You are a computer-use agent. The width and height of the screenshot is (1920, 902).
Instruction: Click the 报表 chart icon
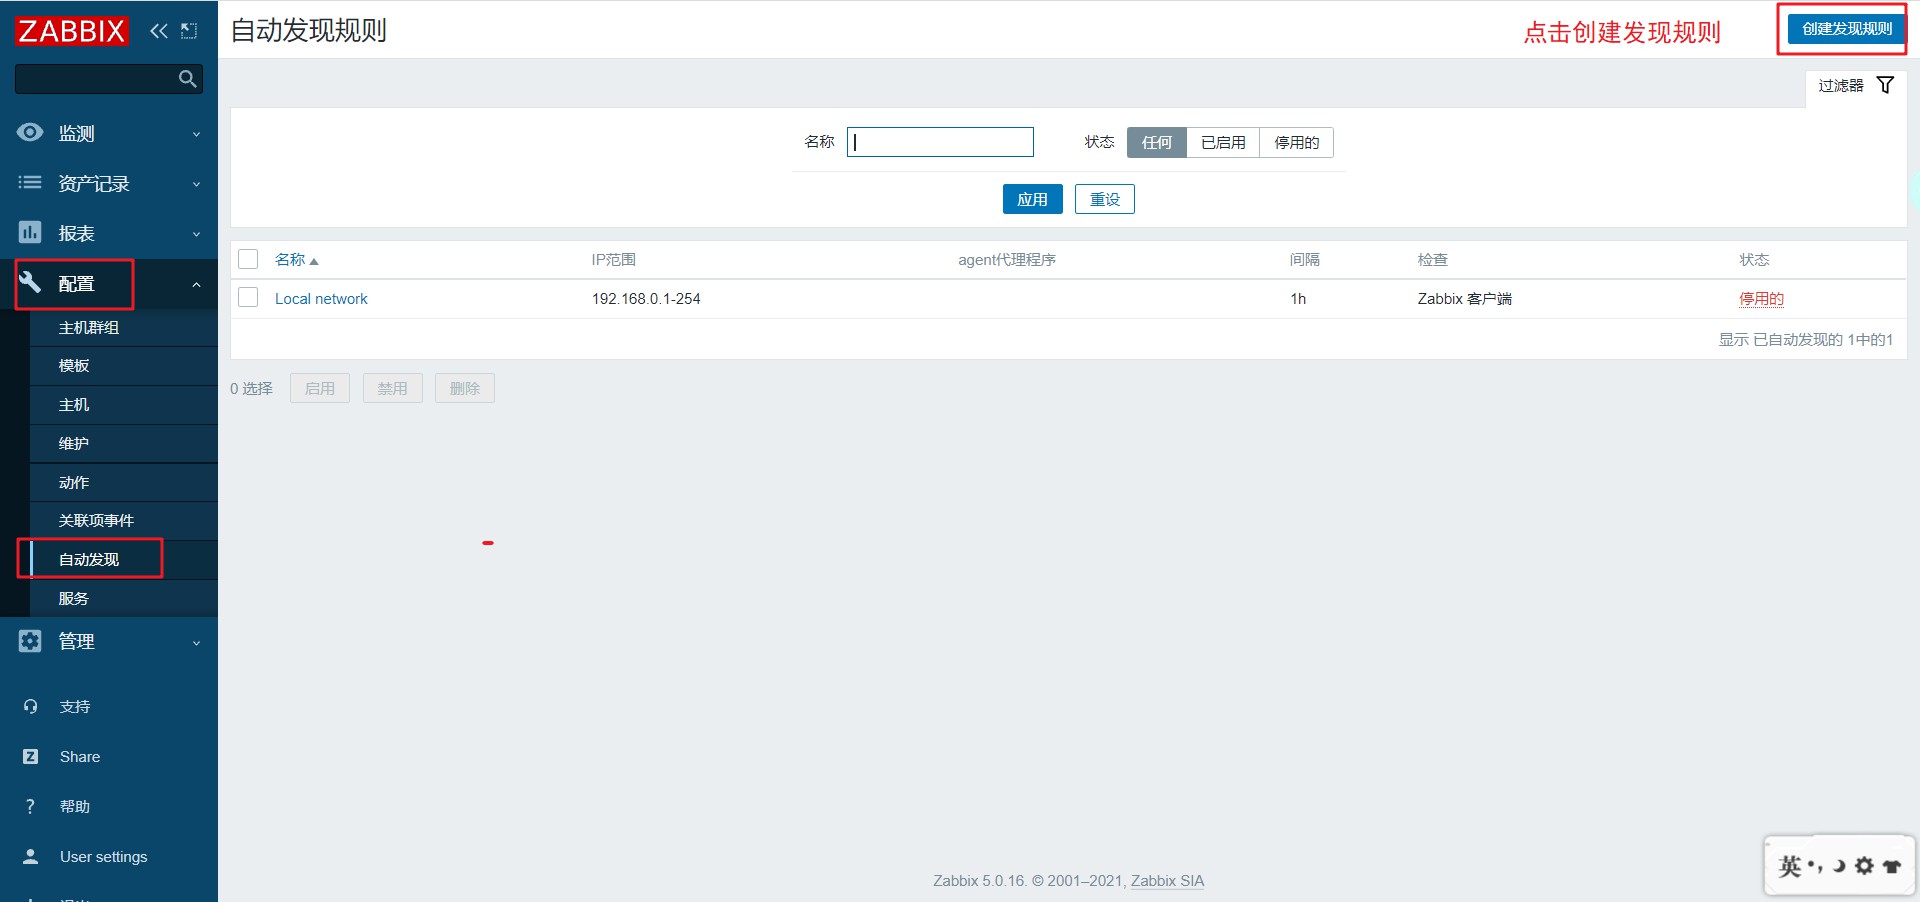tap(30, 233)
